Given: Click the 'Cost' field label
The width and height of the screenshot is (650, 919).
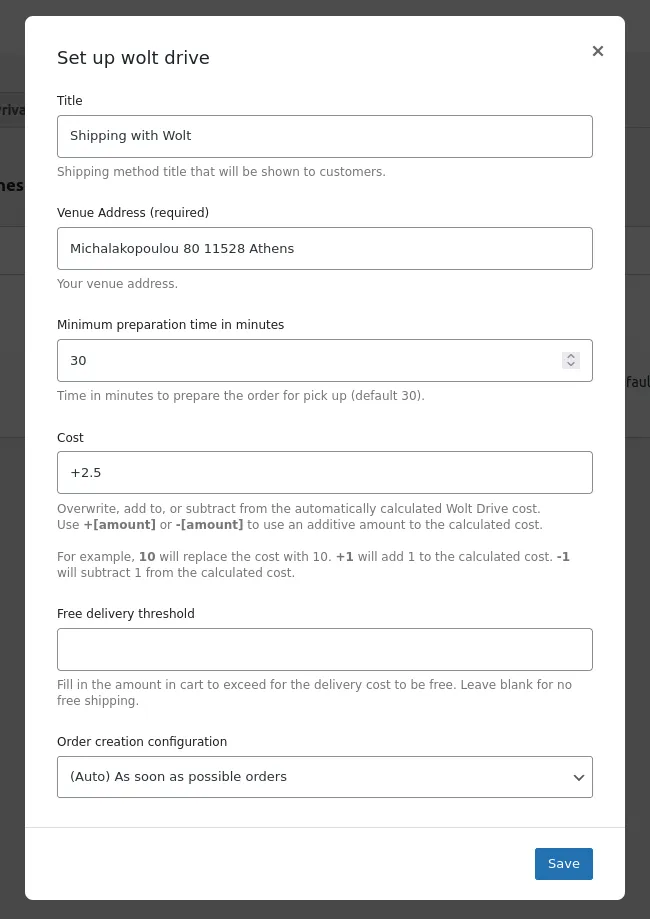Looking at the screenshot, I should click(70, 438).
